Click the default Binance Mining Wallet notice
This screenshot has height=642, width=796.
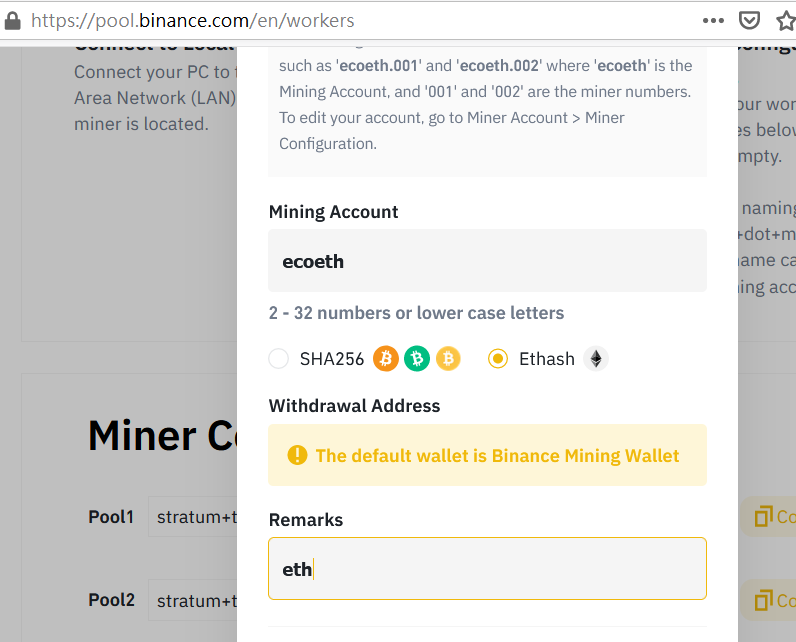click(x=487, y=455)
